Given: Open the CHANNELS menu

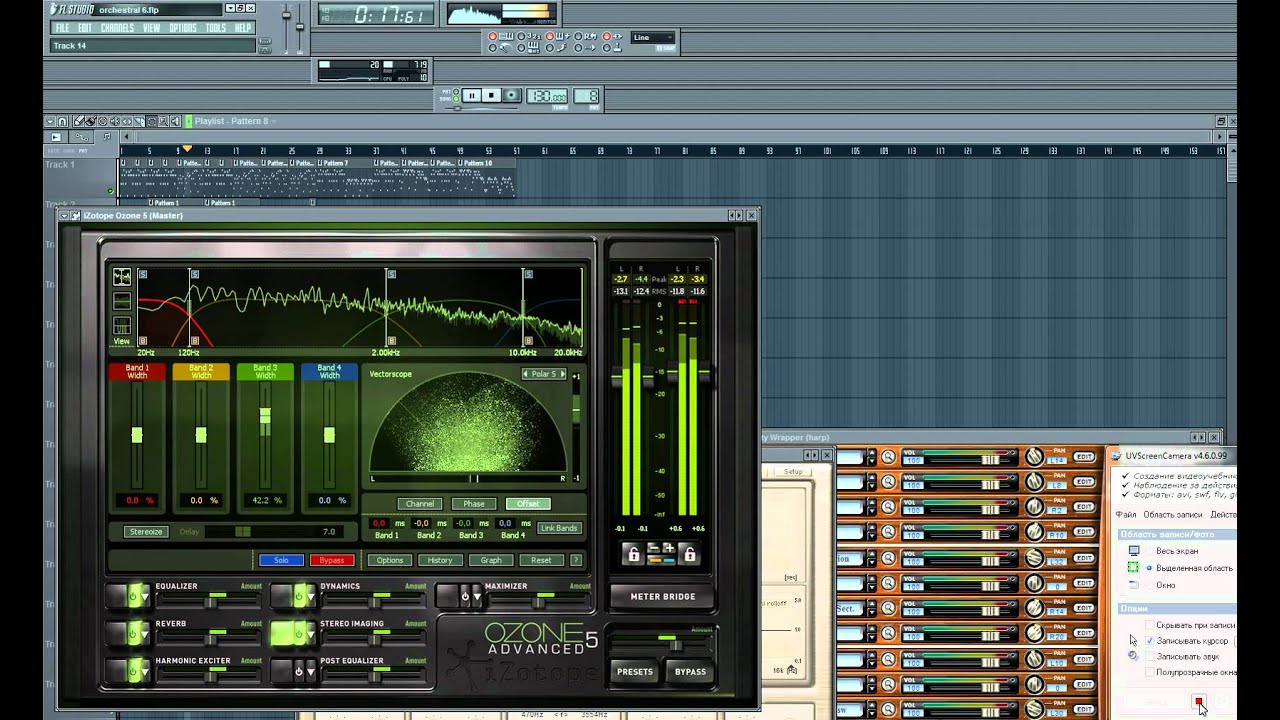Looking at the screenshot, I should [117, 28].
